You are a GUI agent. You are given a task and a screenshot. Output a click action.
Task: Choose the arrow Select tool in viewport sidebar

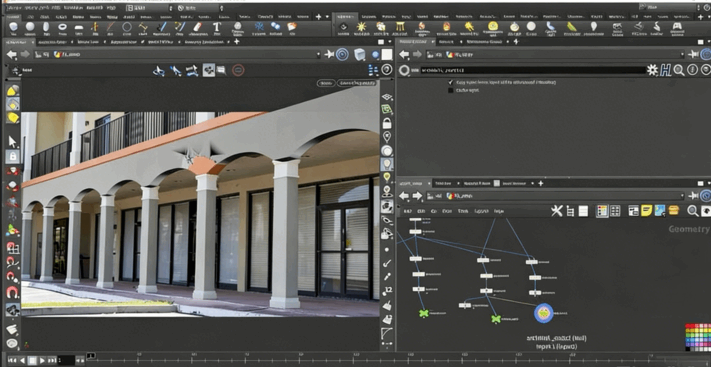(x=13, y=142)
